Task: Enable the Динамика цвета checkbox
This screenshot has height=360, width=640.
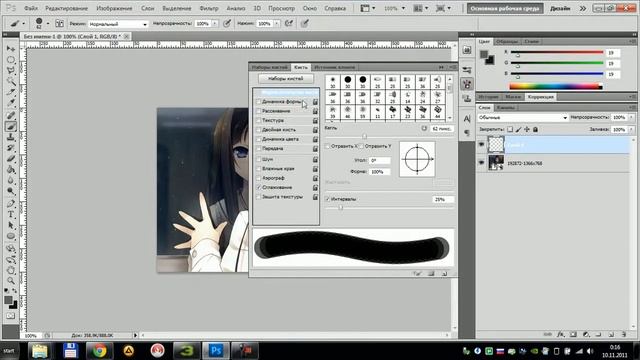Action: point(258,139)
